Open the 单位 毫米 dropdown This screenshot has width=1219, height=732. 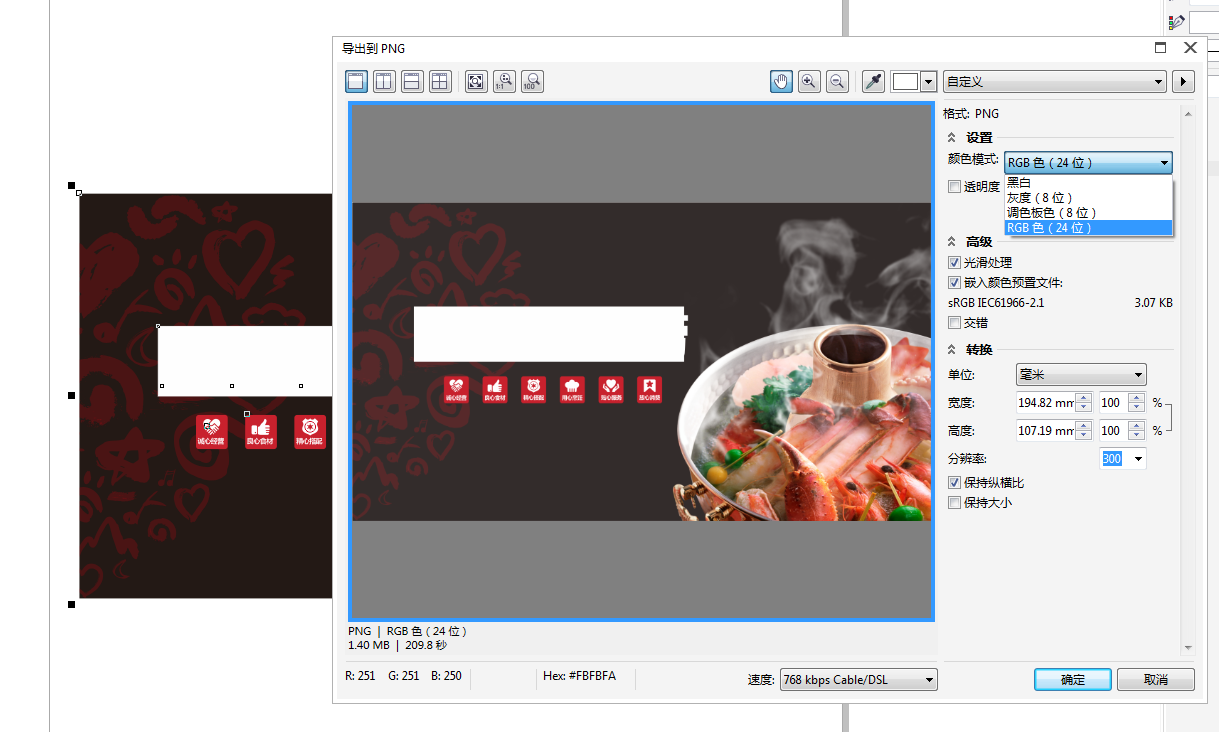pyautogui.click(x=1081, y=375)
